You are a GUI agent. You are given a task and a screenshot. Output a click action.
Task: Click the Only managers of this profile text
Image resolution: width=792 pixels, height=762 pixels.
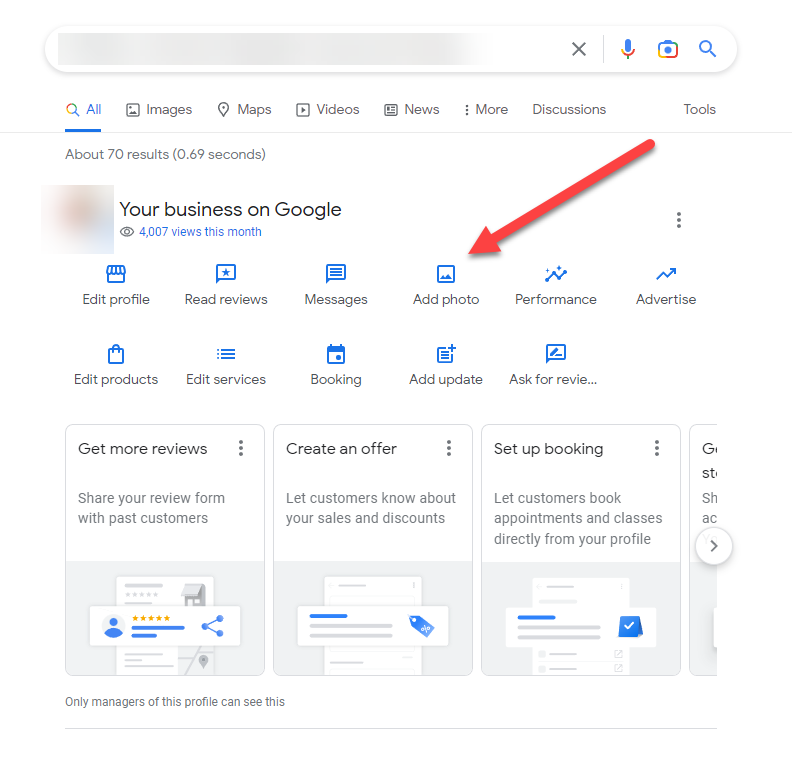[175, 702]
